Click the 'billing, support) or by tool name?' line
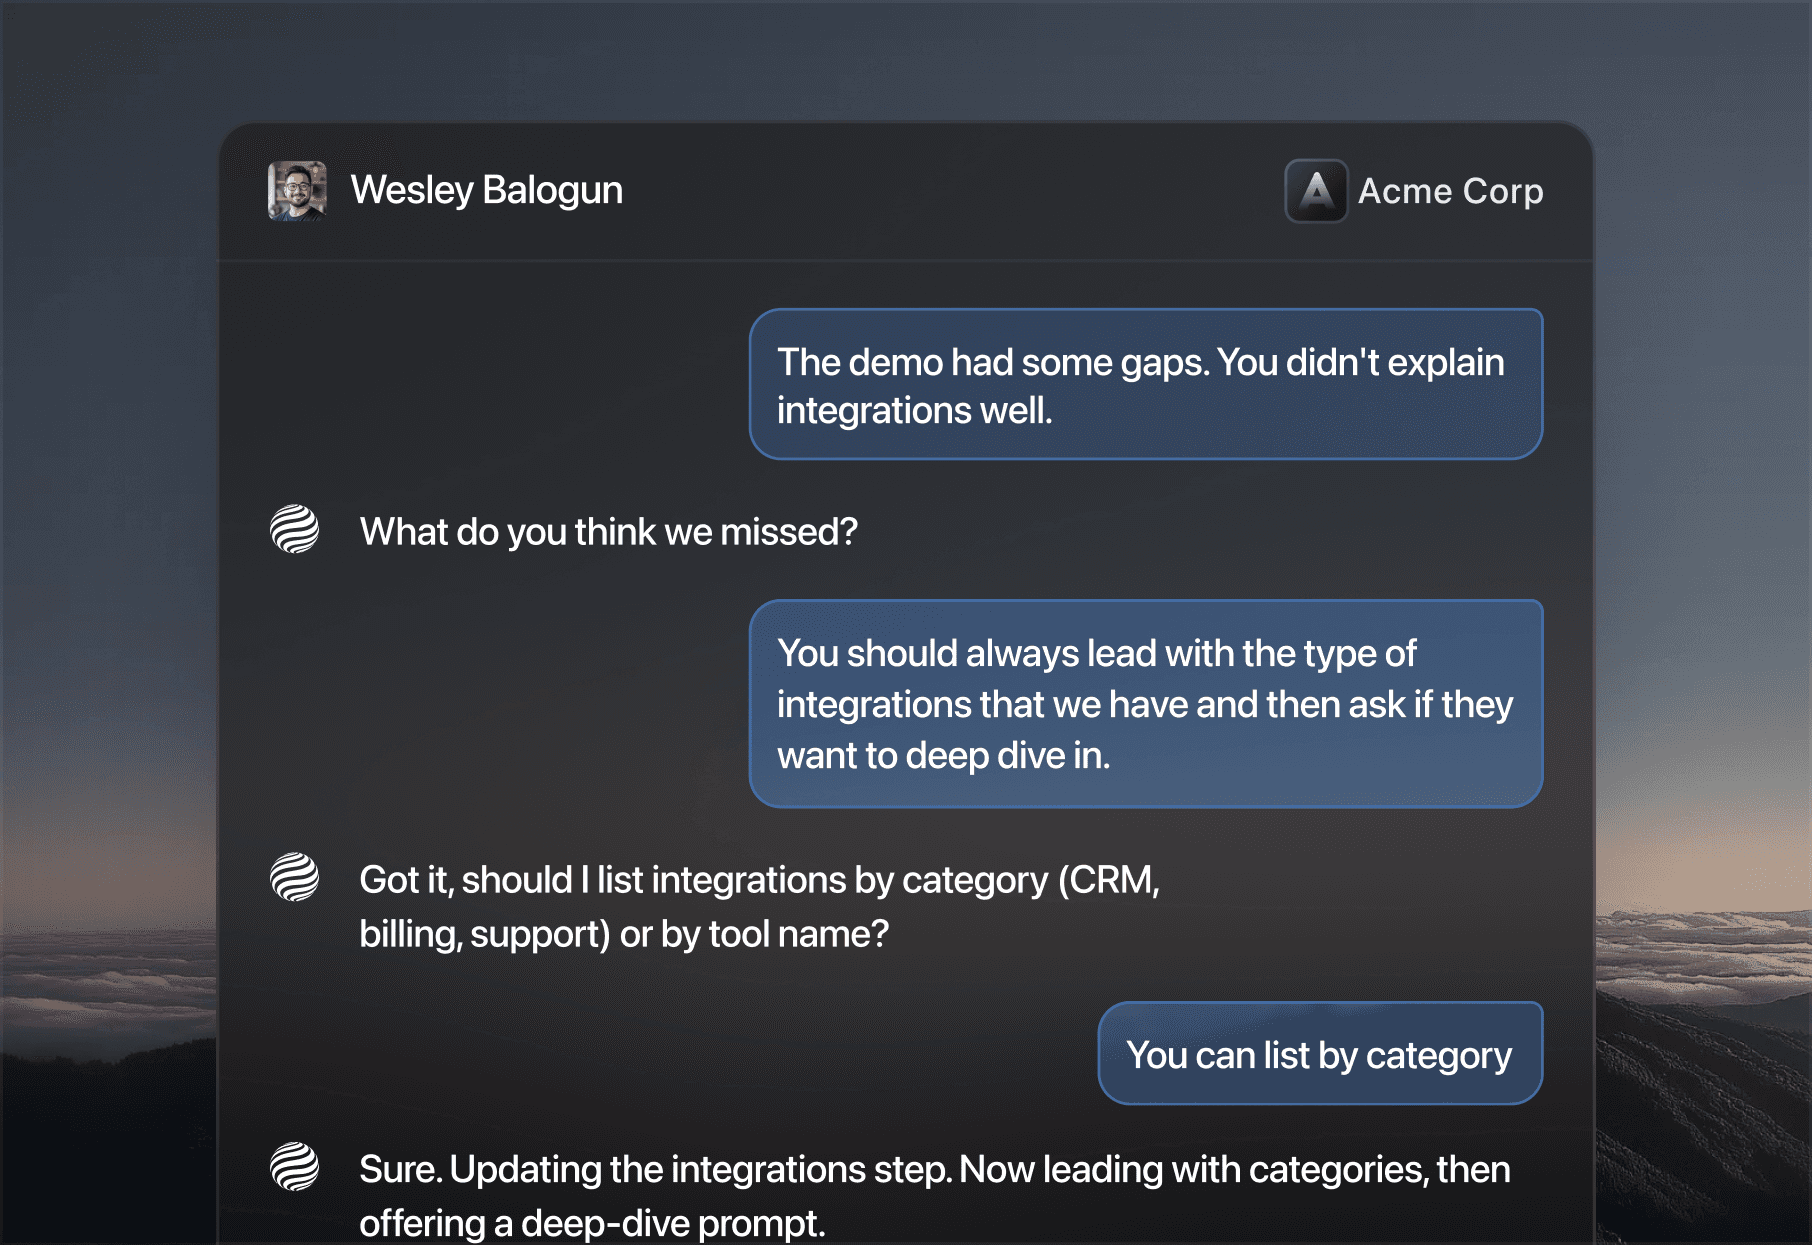Viewport: 1812px width, 1245px height. point(624,934)
